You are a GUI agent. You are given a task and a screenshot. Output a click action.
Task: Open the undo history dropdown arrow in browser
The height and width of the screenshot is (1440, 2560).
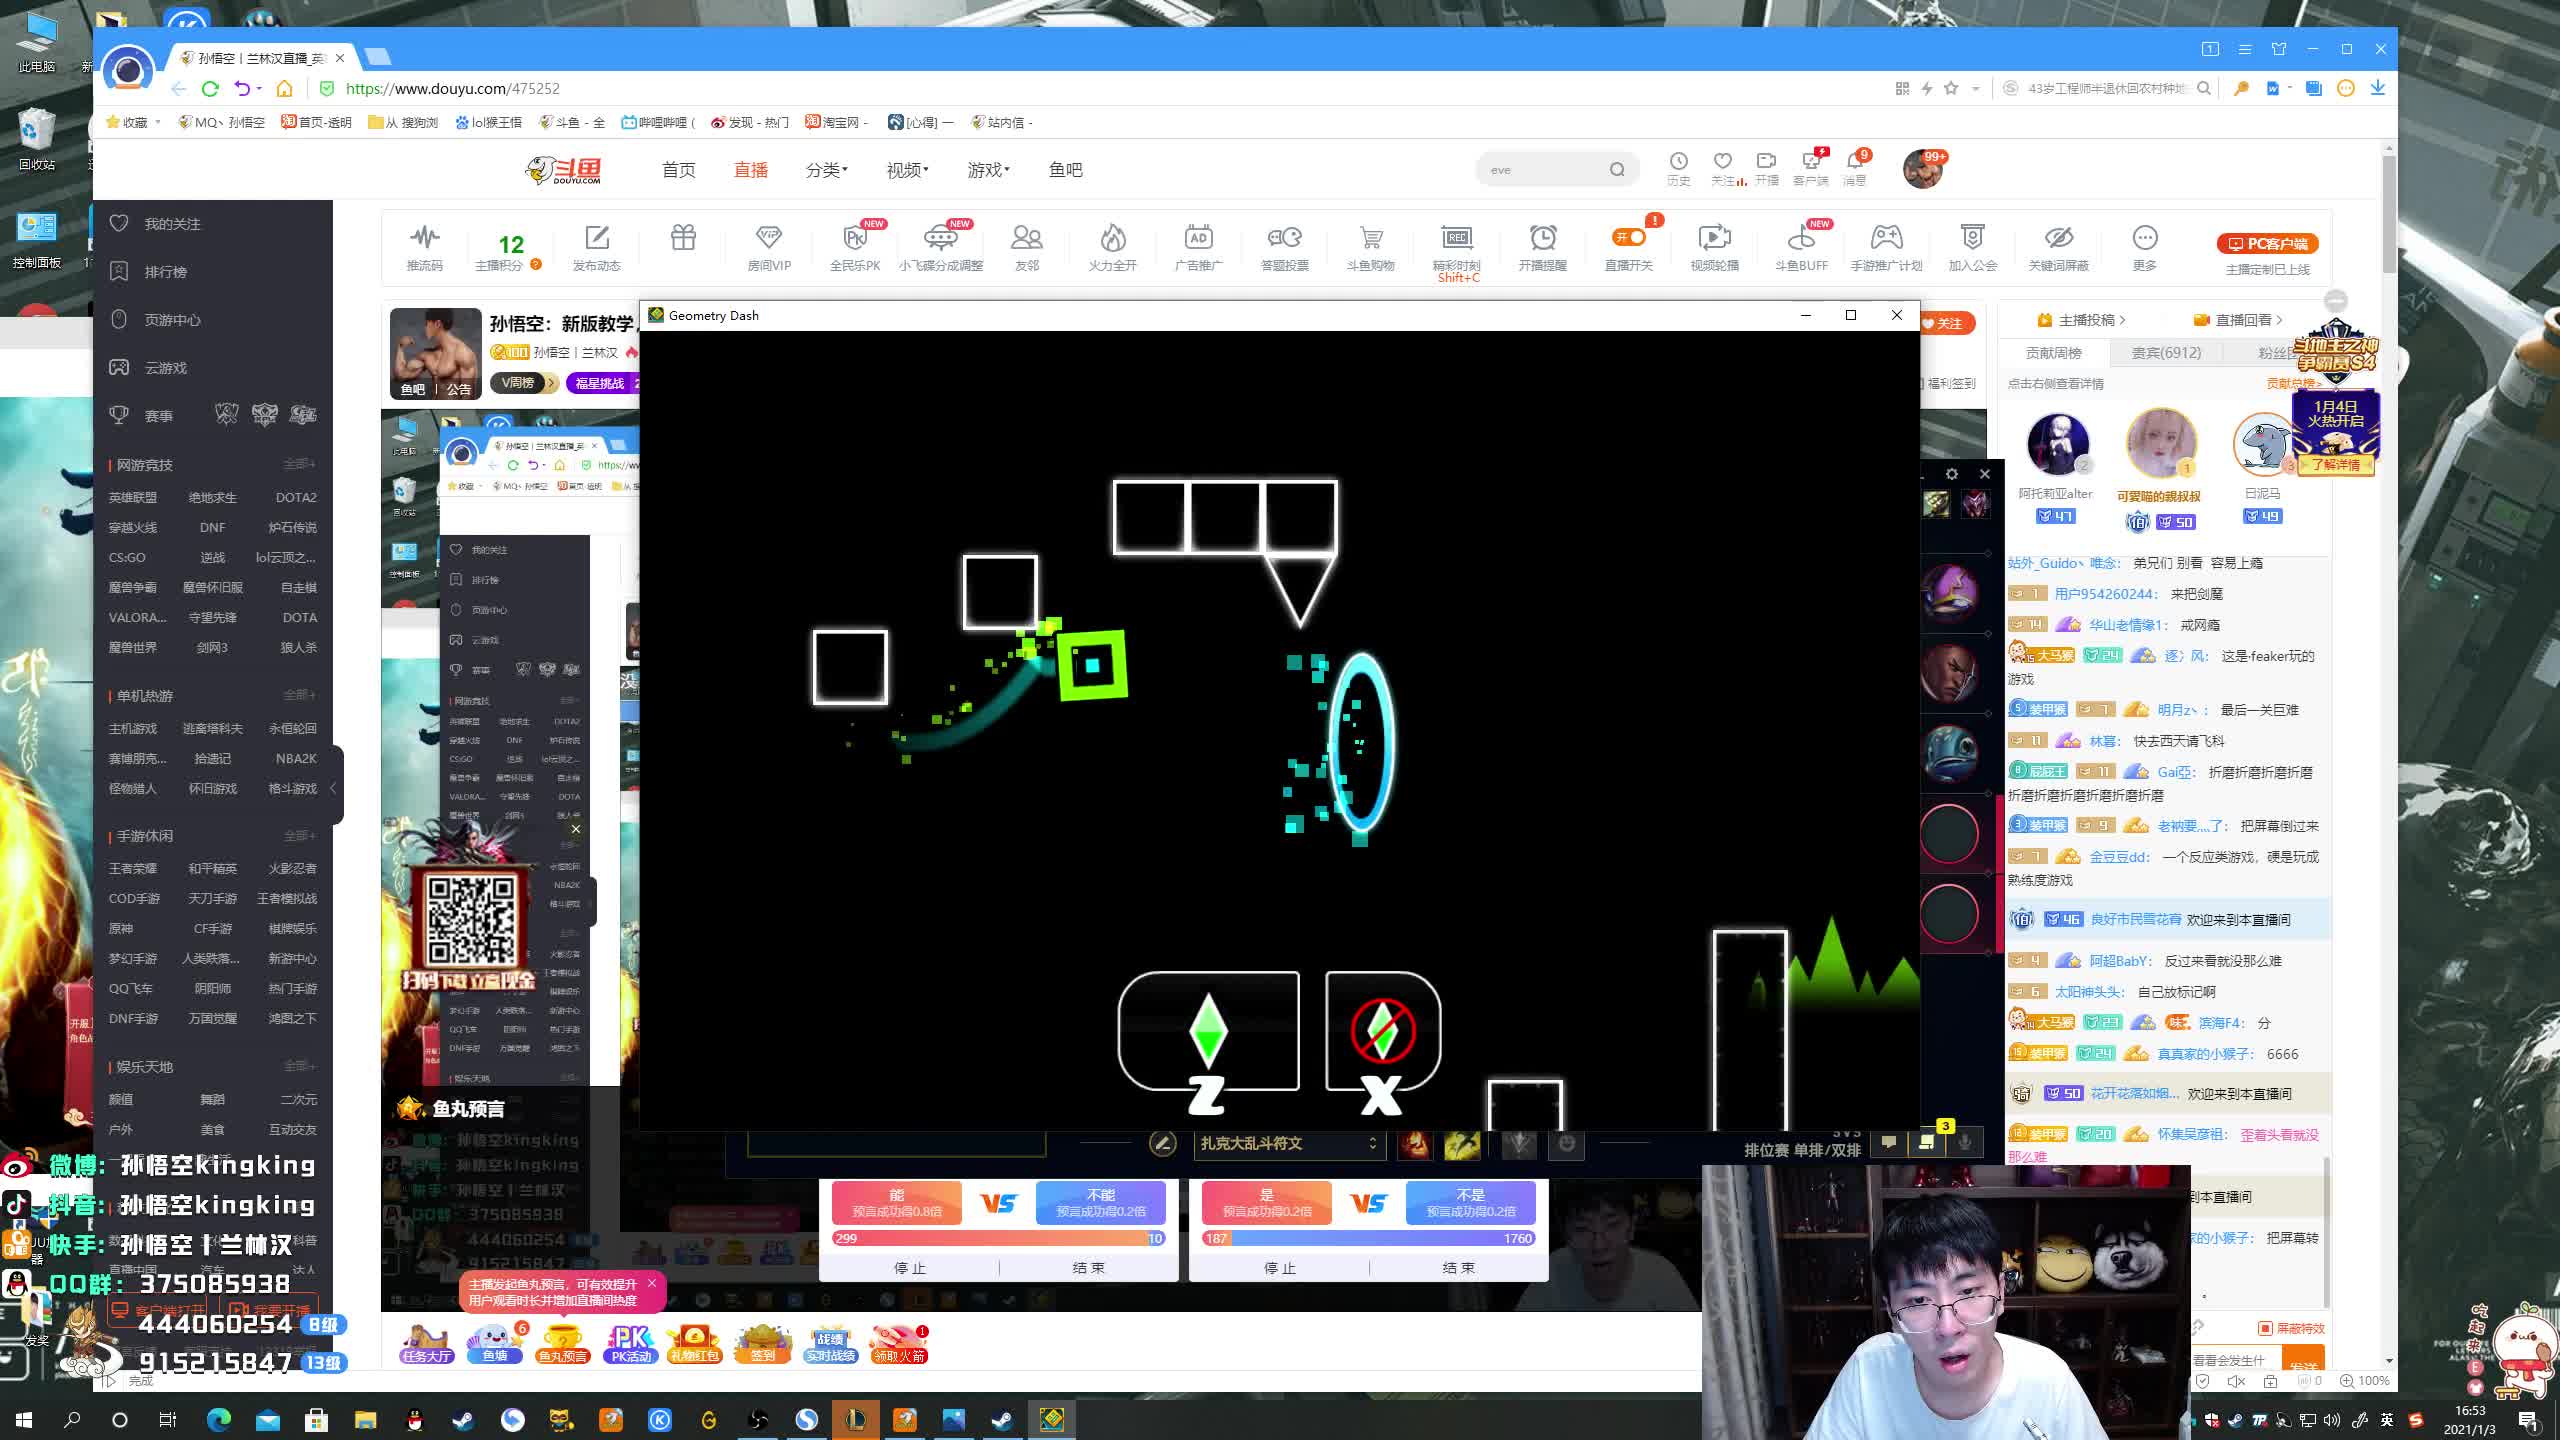(259, 88)
